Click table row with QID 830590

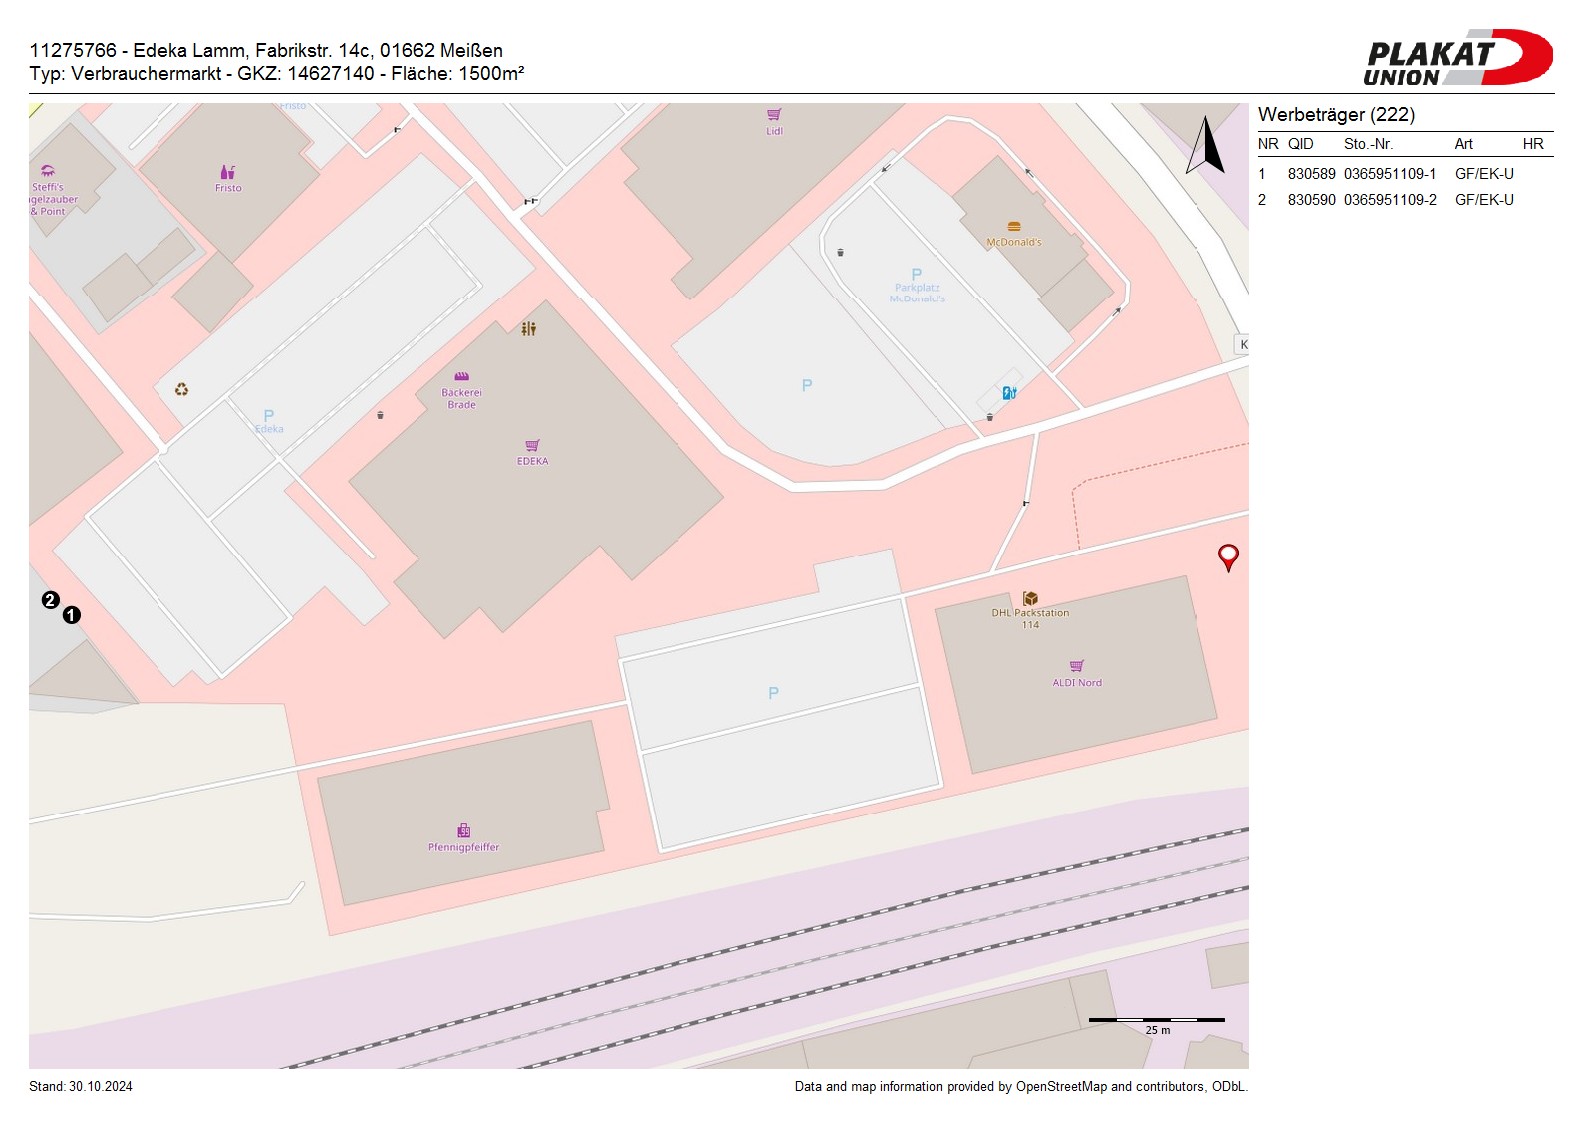(1405, 200)
